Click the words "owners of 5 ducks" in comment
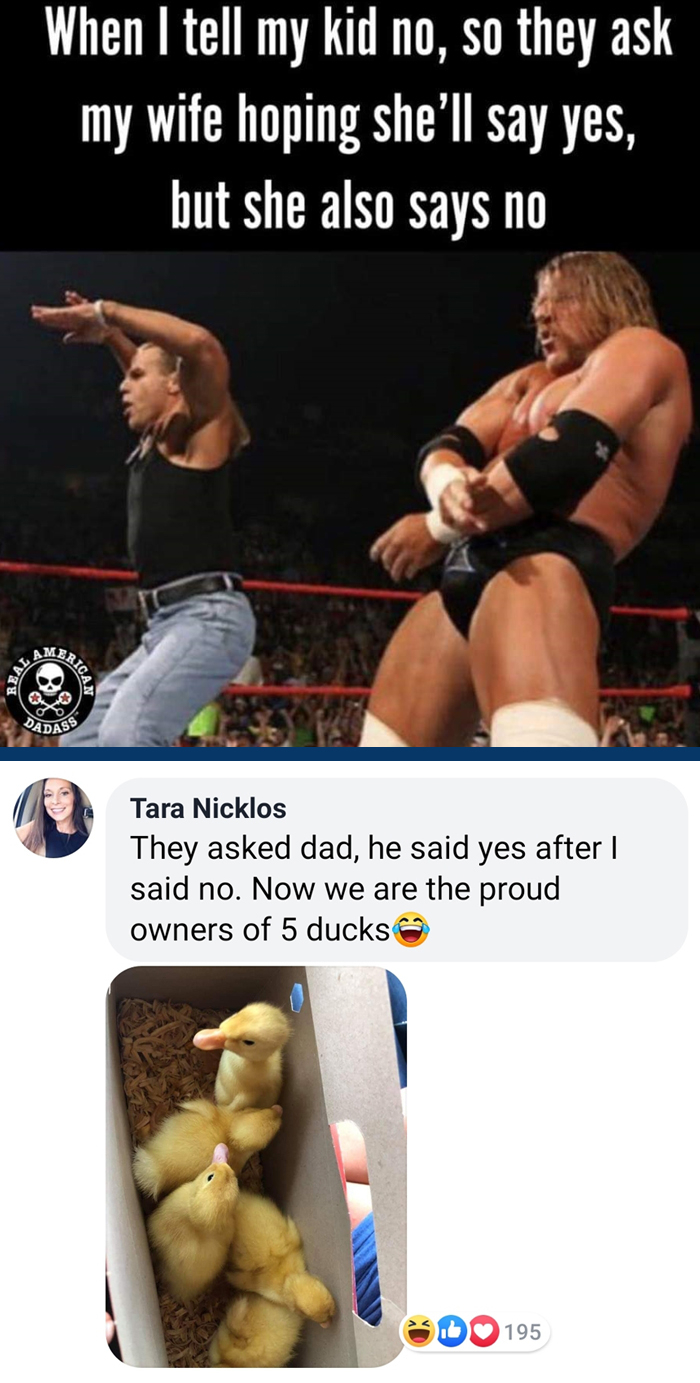Screen dimensions: 700x1383 [260, 930]
